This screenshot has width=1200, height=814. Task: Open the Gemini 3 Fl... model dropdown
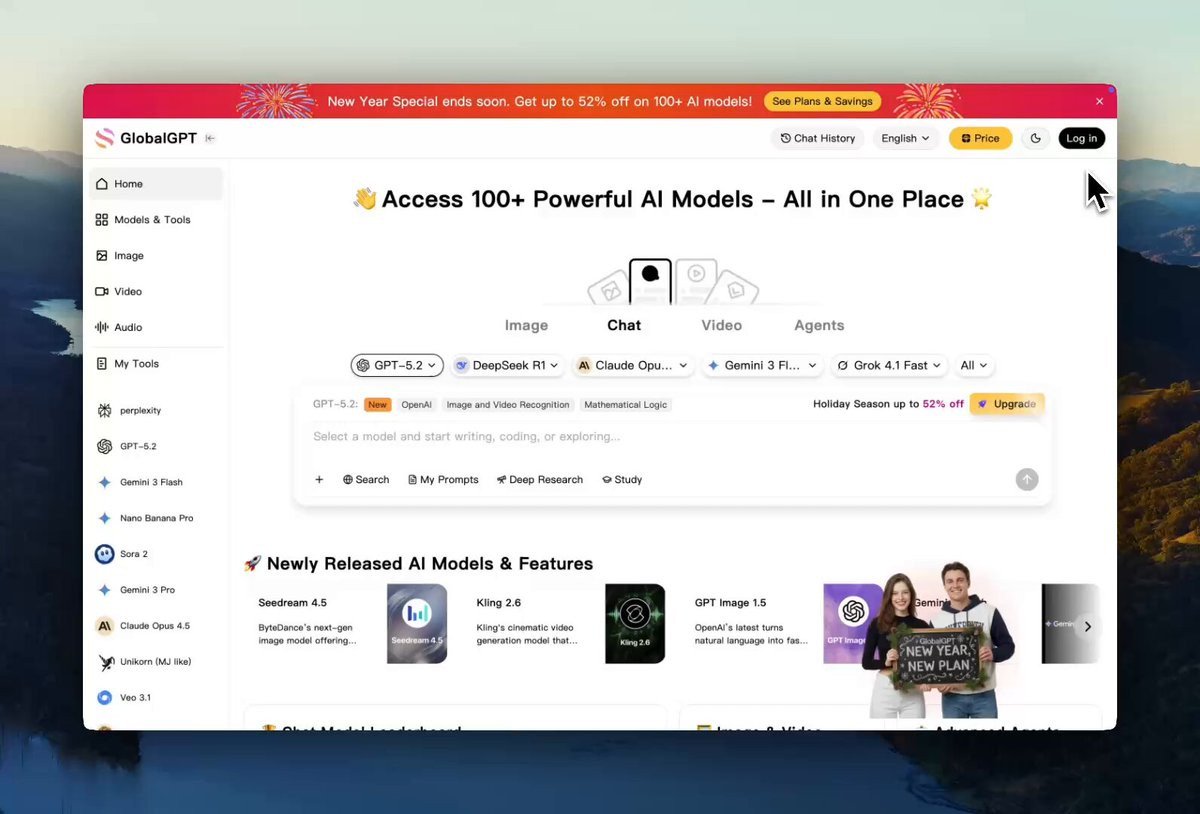coord(762,366)
